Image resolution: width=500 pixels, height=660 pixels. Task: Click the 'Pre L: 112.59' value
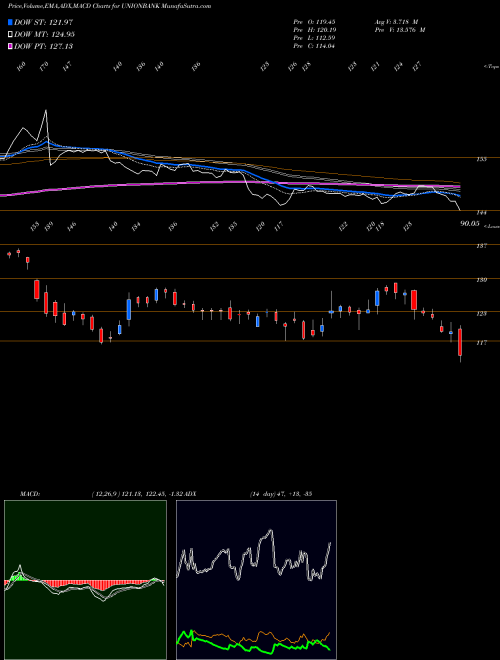314,38
